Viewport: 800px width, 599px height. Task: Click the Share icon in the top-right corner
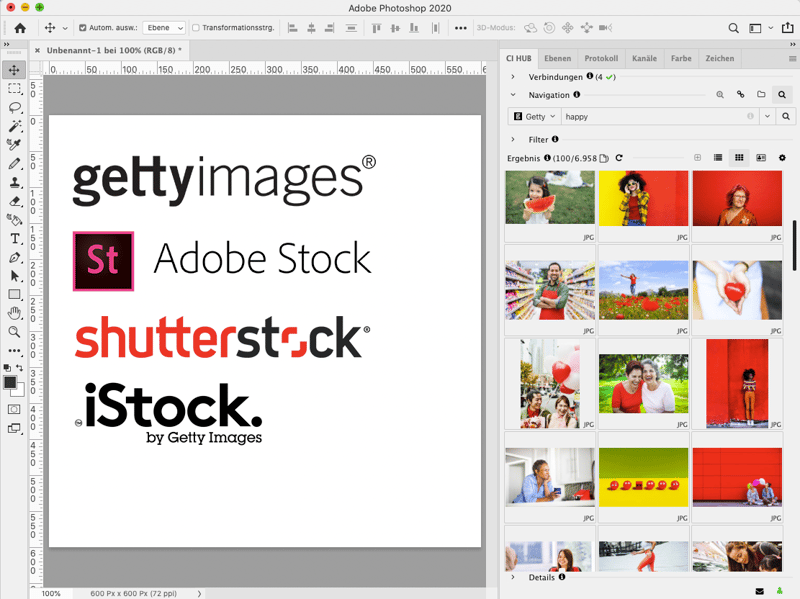(x=787, y=28)
